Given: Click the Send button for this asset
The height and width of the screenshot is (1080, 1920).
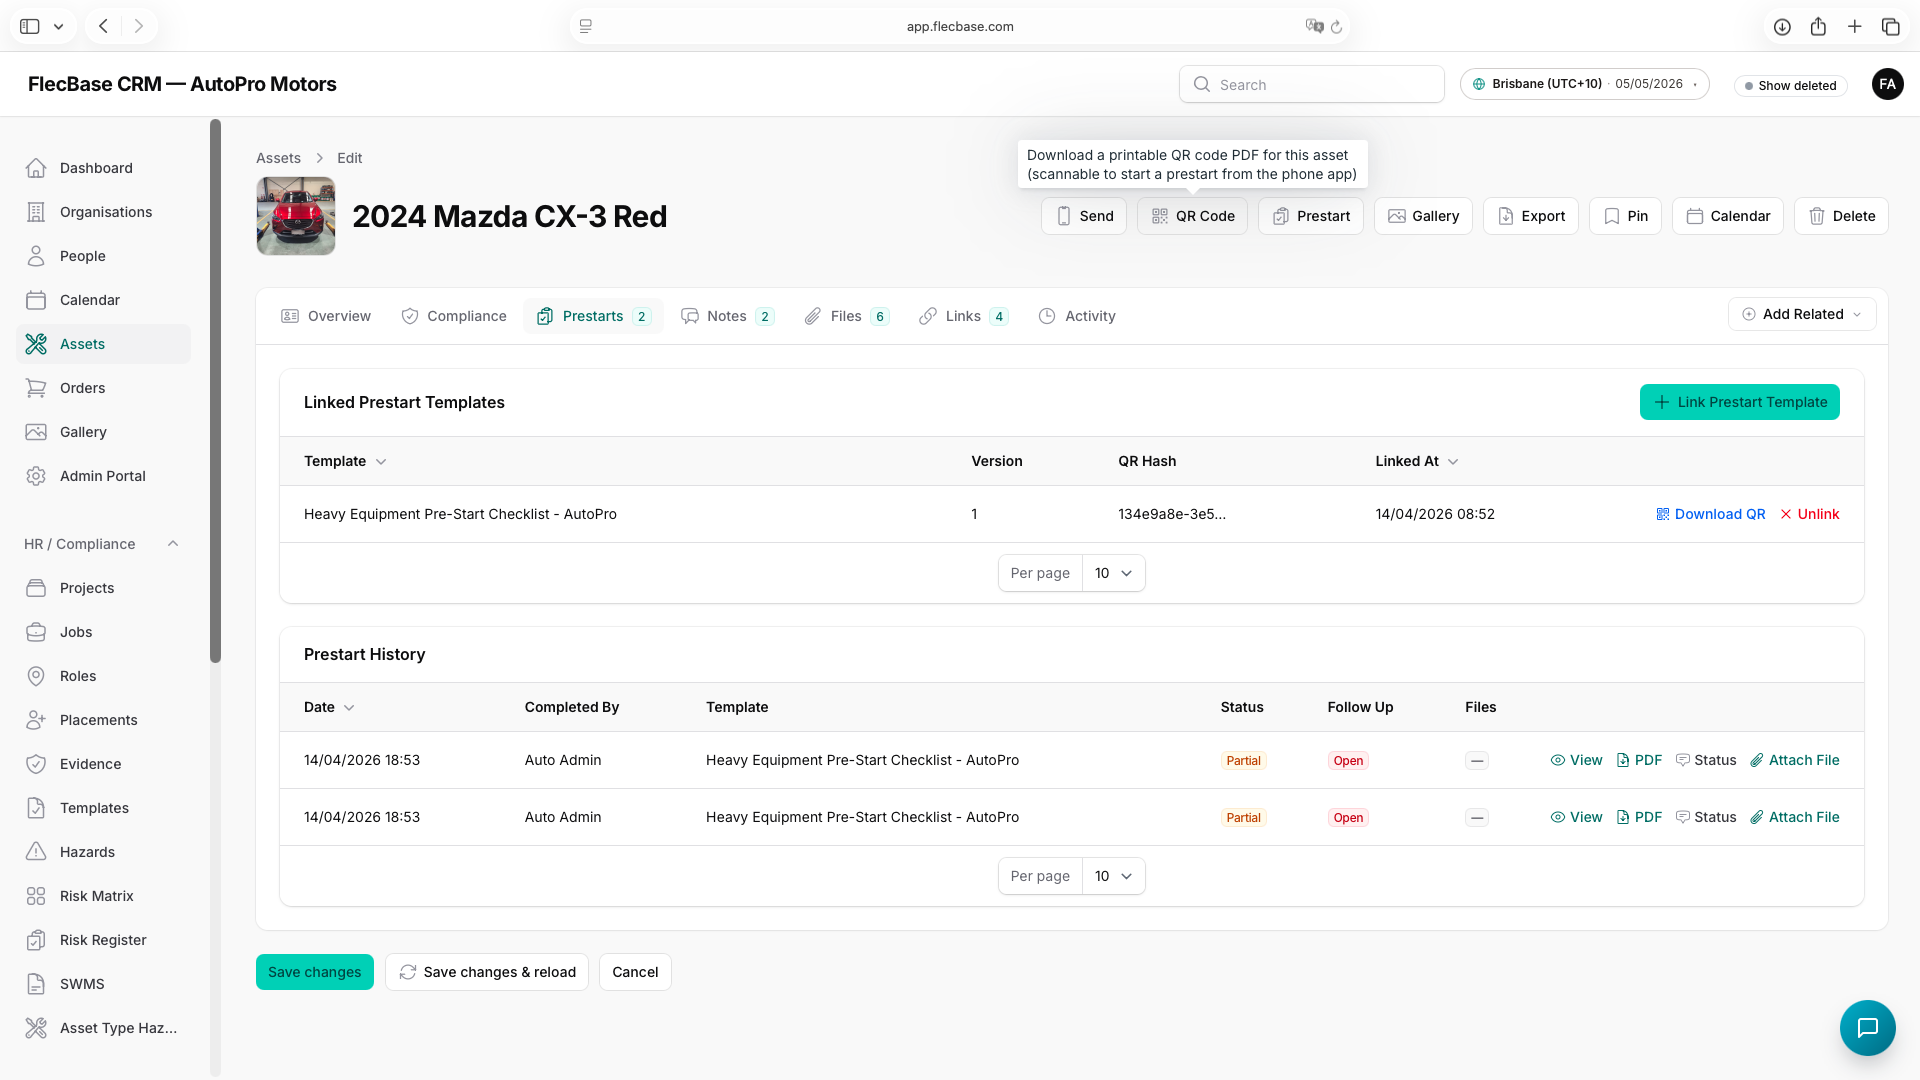Looking at the screenshot, I should click(1084, 216).
